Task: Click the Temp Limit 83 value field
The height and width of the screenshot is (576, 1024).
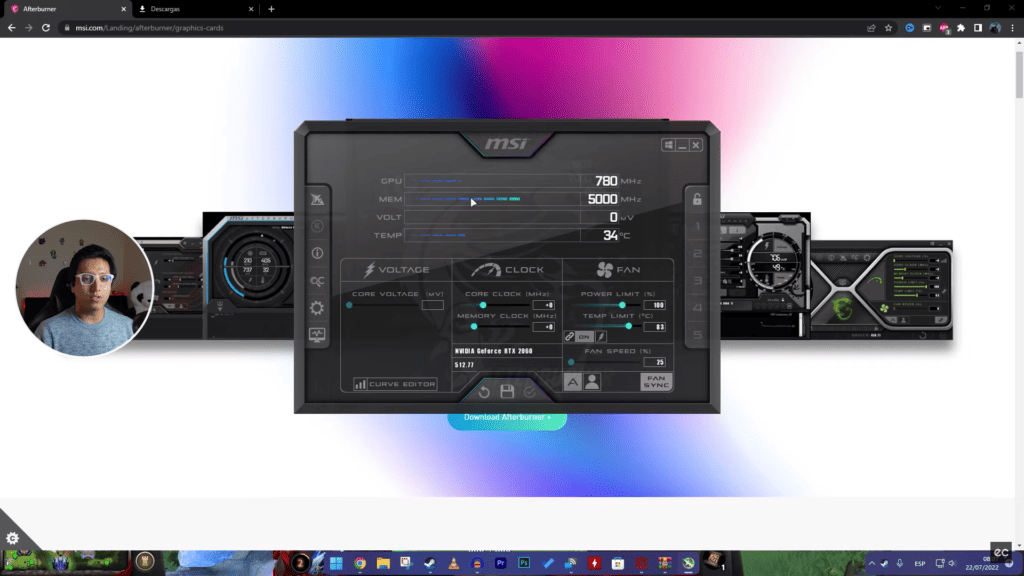Action: click(654, 327)
